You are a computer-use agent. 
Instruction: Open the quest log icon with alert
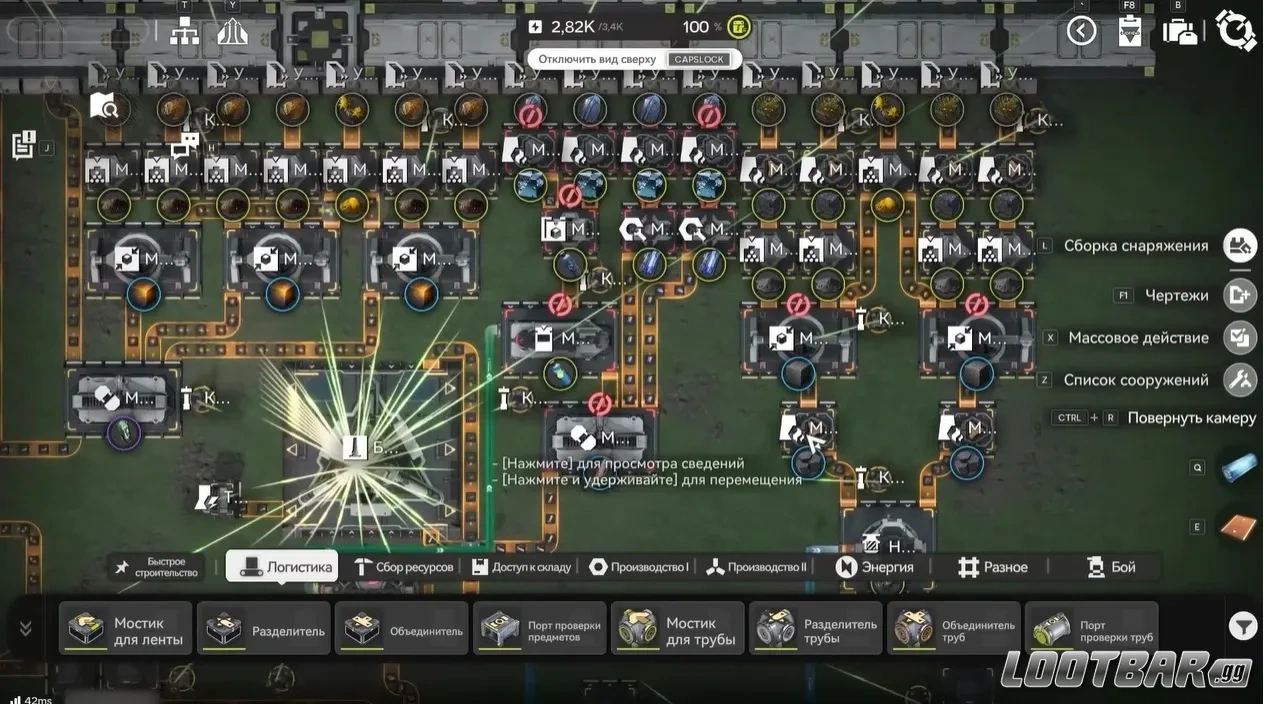coord(24,145)
